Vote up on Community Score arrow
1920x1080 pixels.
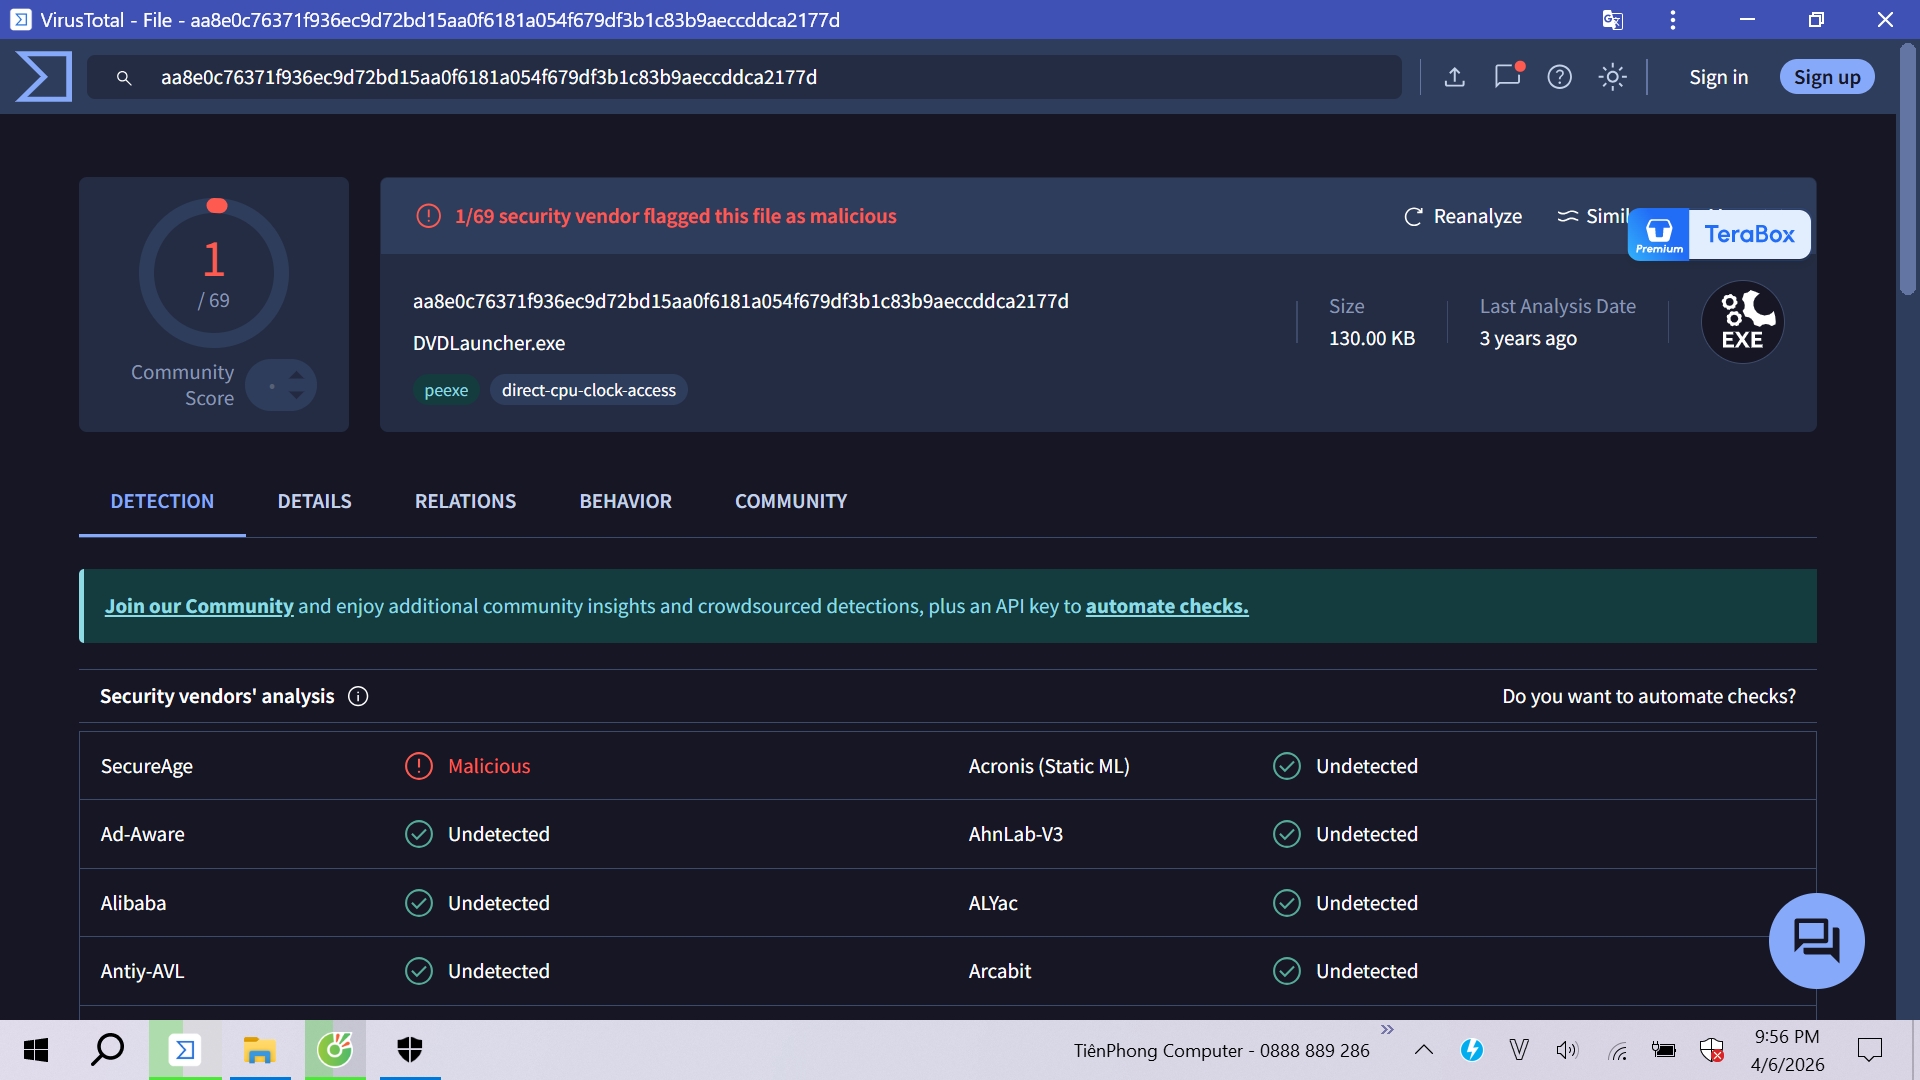coord(296,376)
